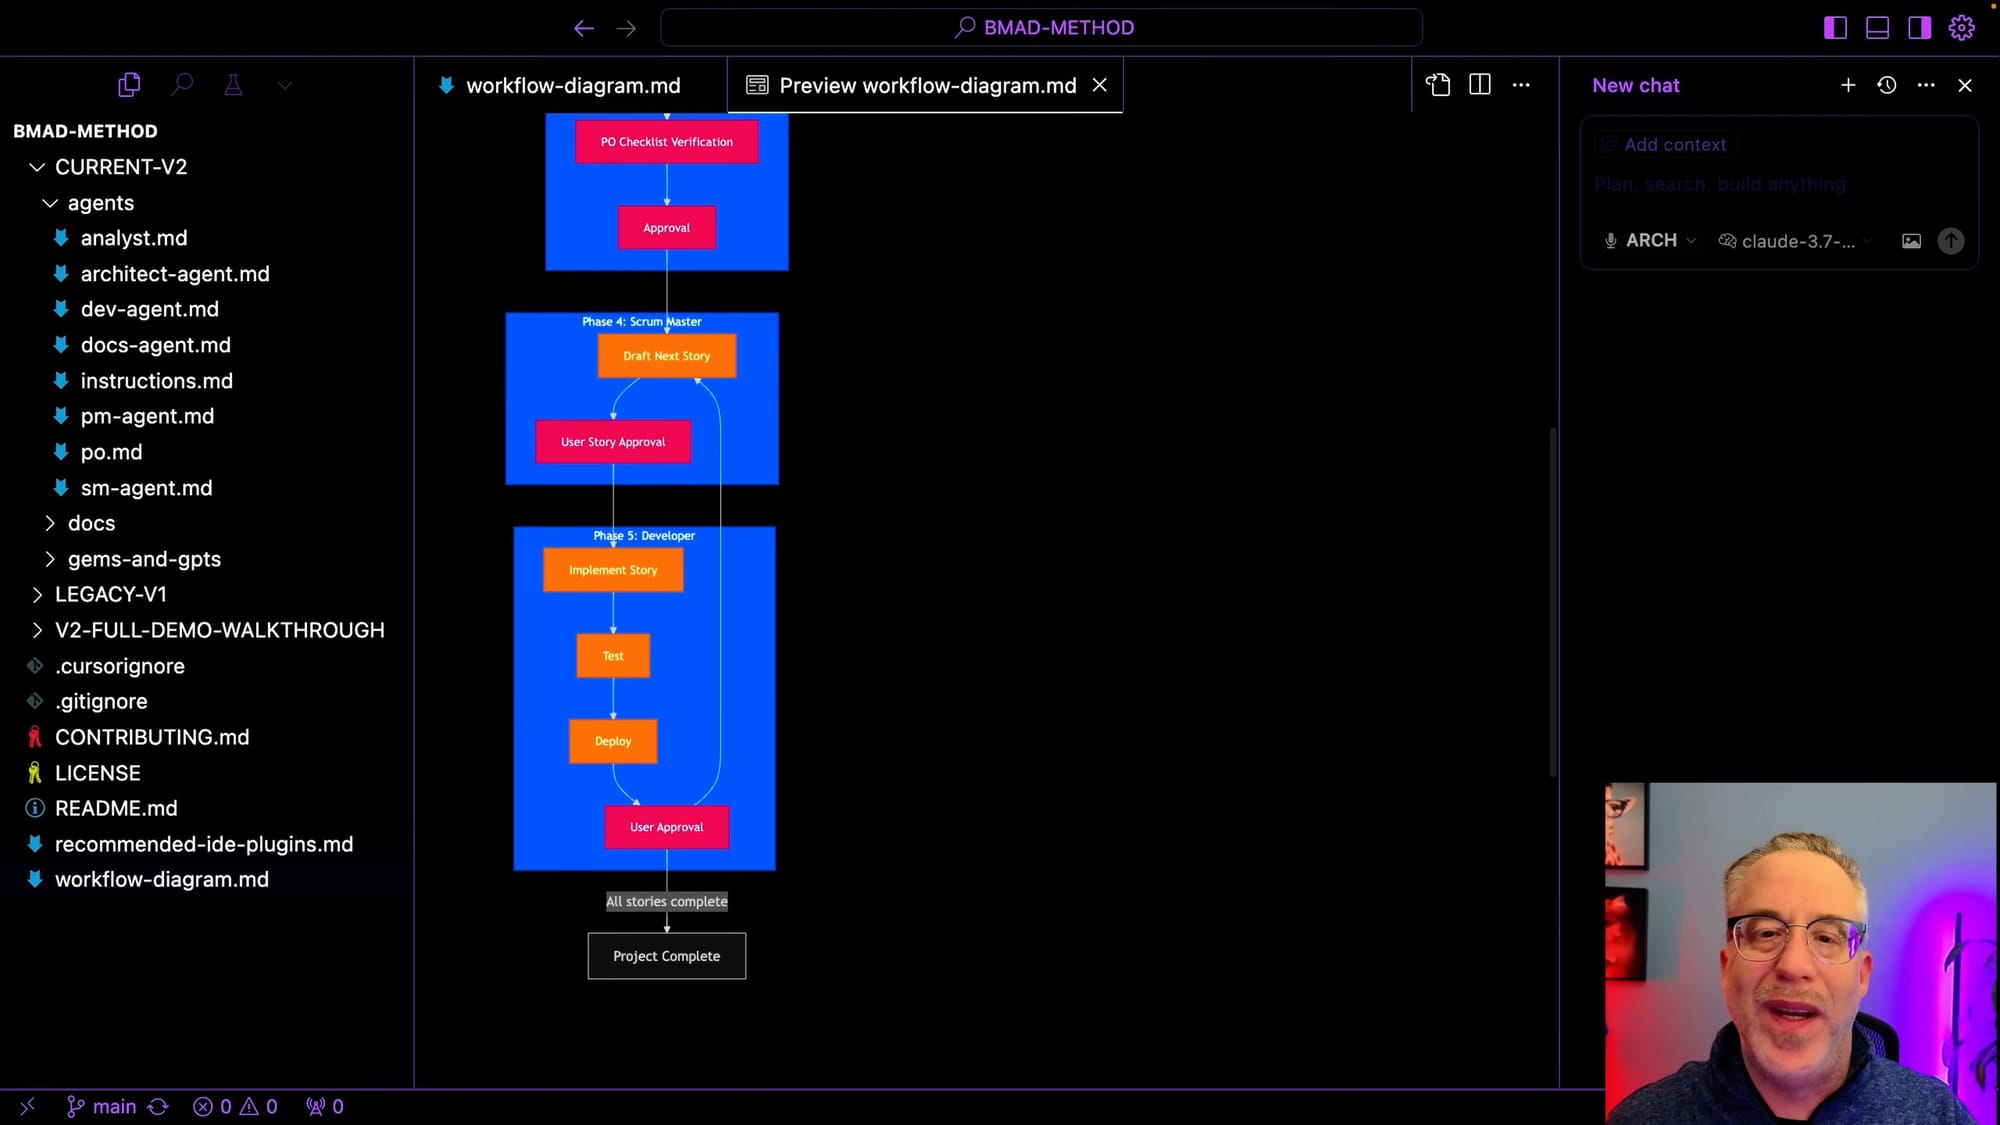2000x1125 pixels.
Task: Open architect-agent.md in the file tree
Action: [x=174, y=274]
